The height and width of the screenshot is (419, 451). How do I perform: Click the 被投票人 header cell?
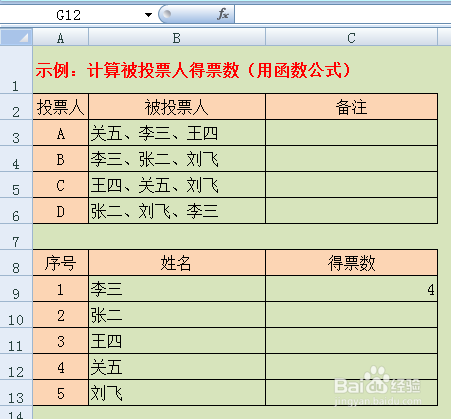[177, 107]
